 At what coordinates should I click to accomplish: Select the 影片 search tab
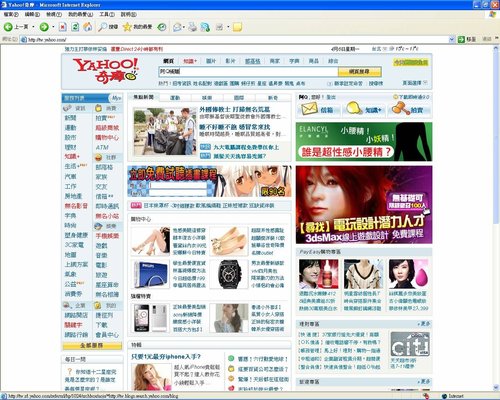pos(230,61)
